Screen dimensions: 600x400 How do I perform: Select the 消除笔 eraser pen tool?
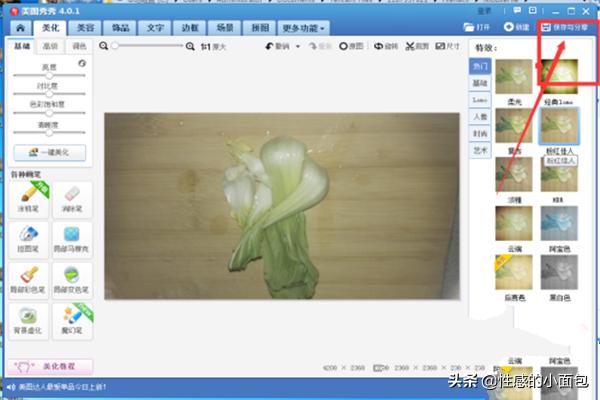tap(71, 199)
